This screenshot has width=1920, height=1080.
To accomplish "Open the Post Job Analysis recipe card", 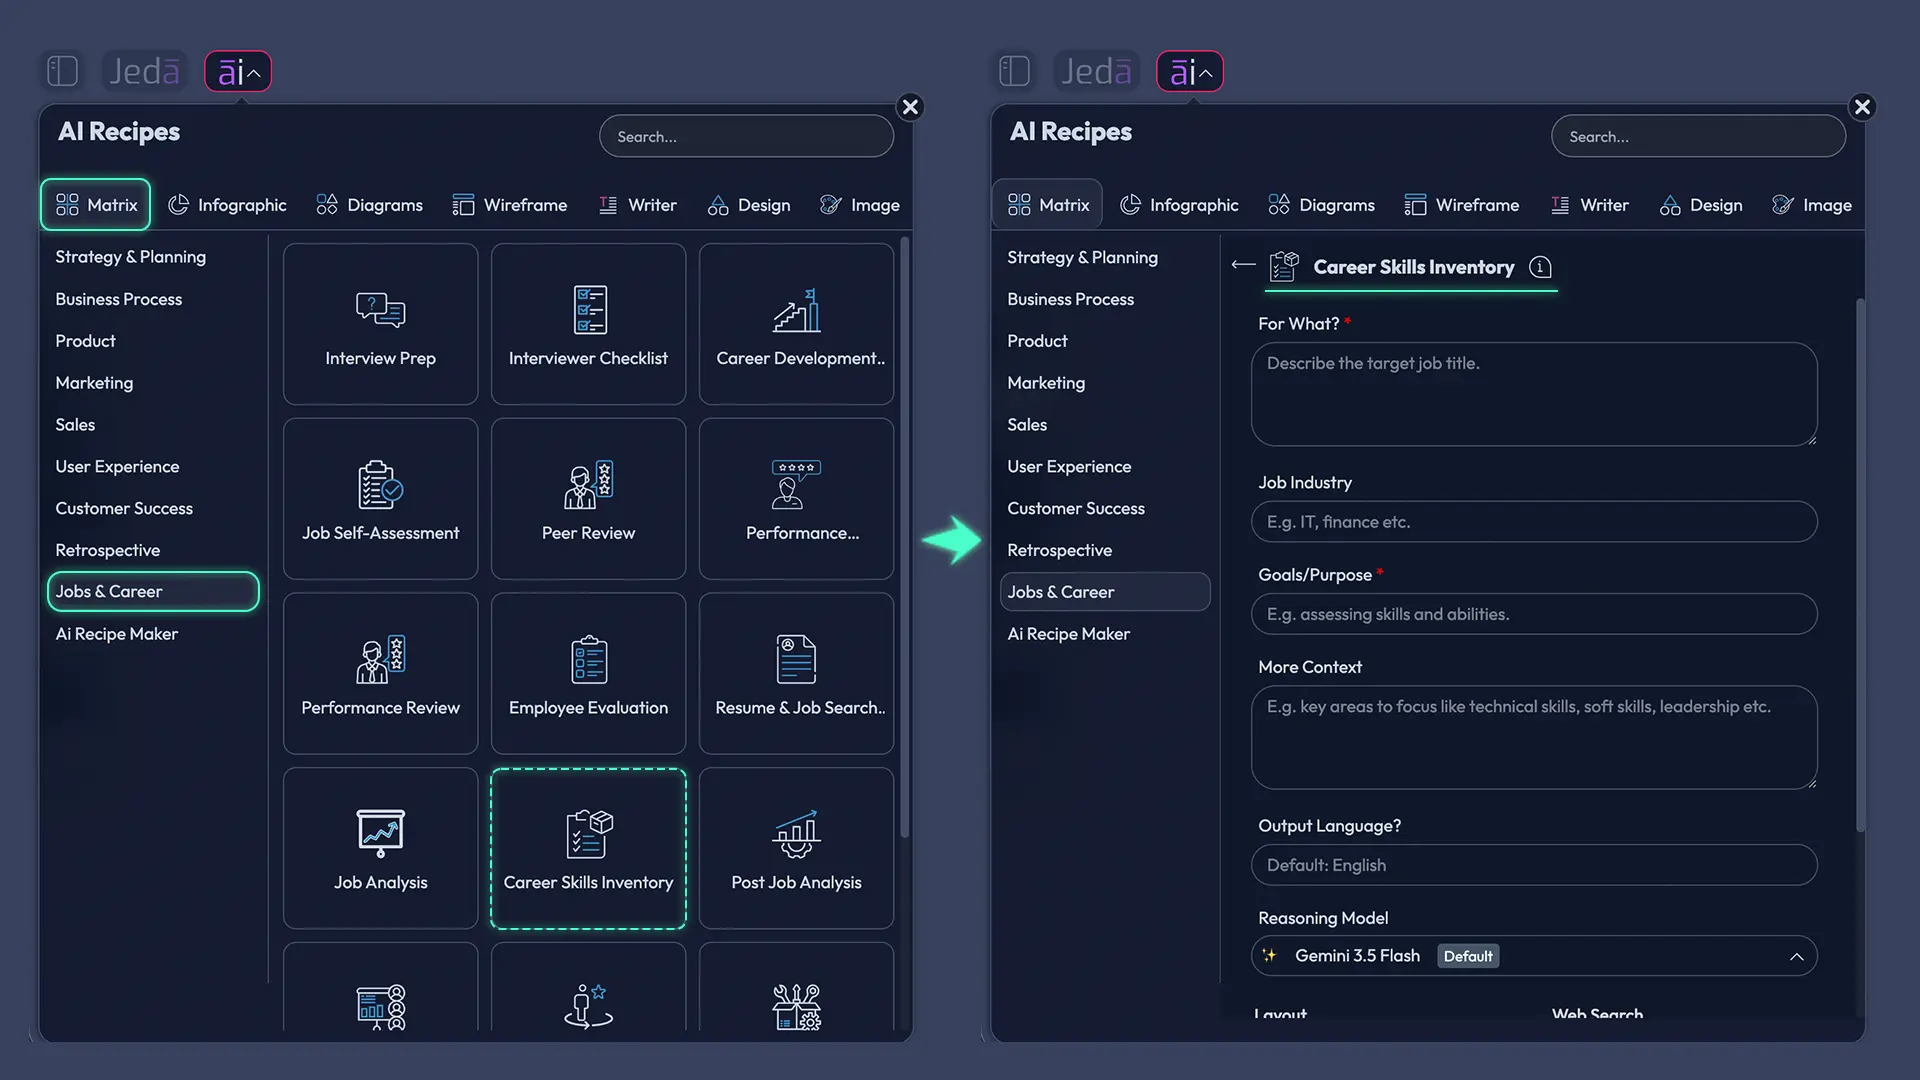I will [x=796, y=848].
